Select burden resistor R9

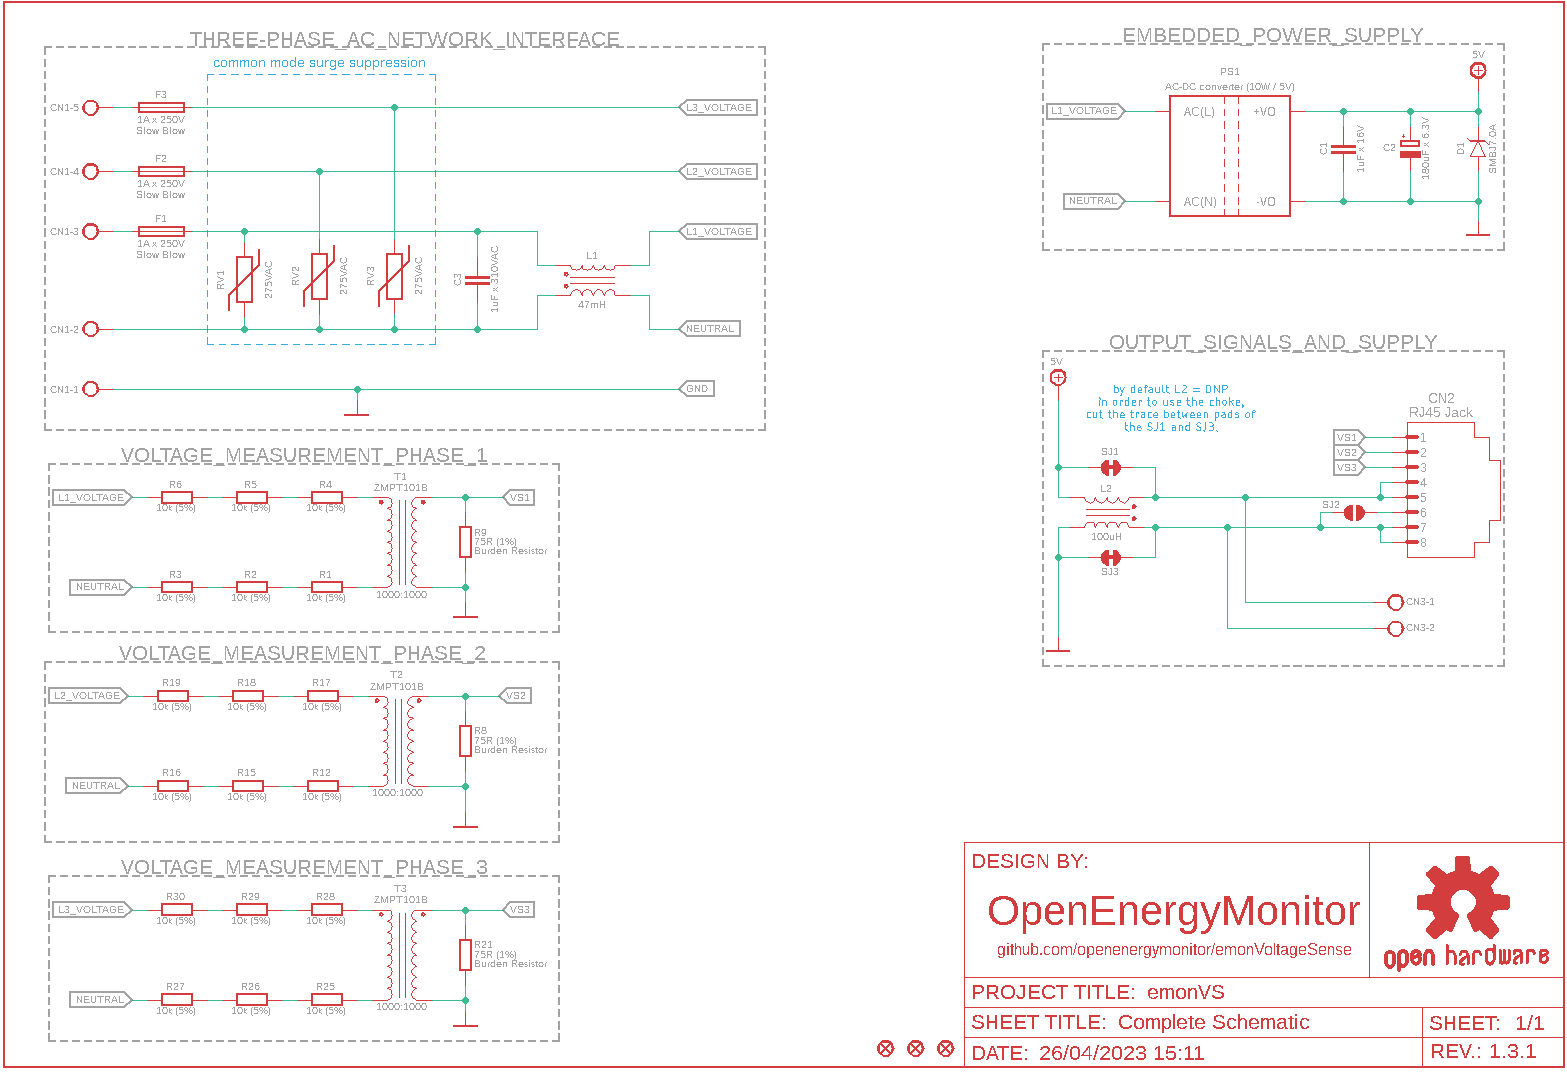pos(465,542)
